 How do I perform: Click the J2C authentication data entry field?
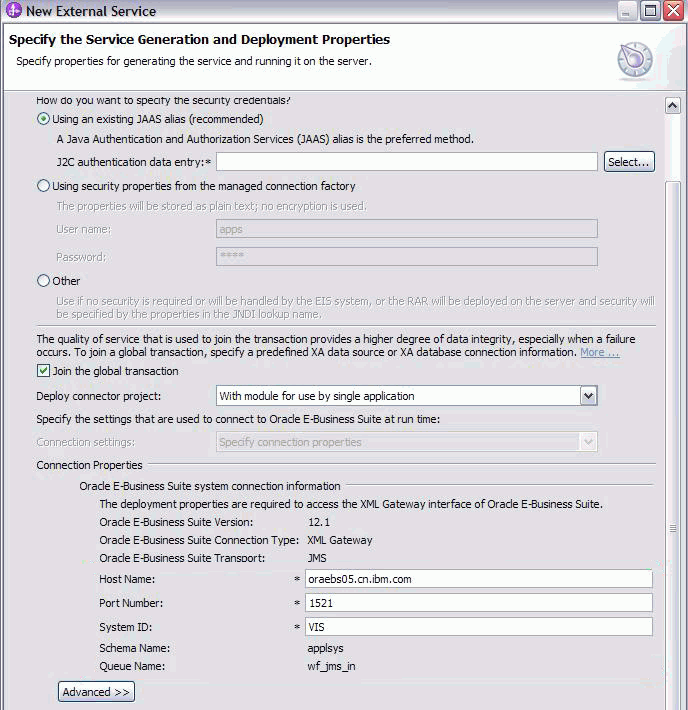pos(407,162)
